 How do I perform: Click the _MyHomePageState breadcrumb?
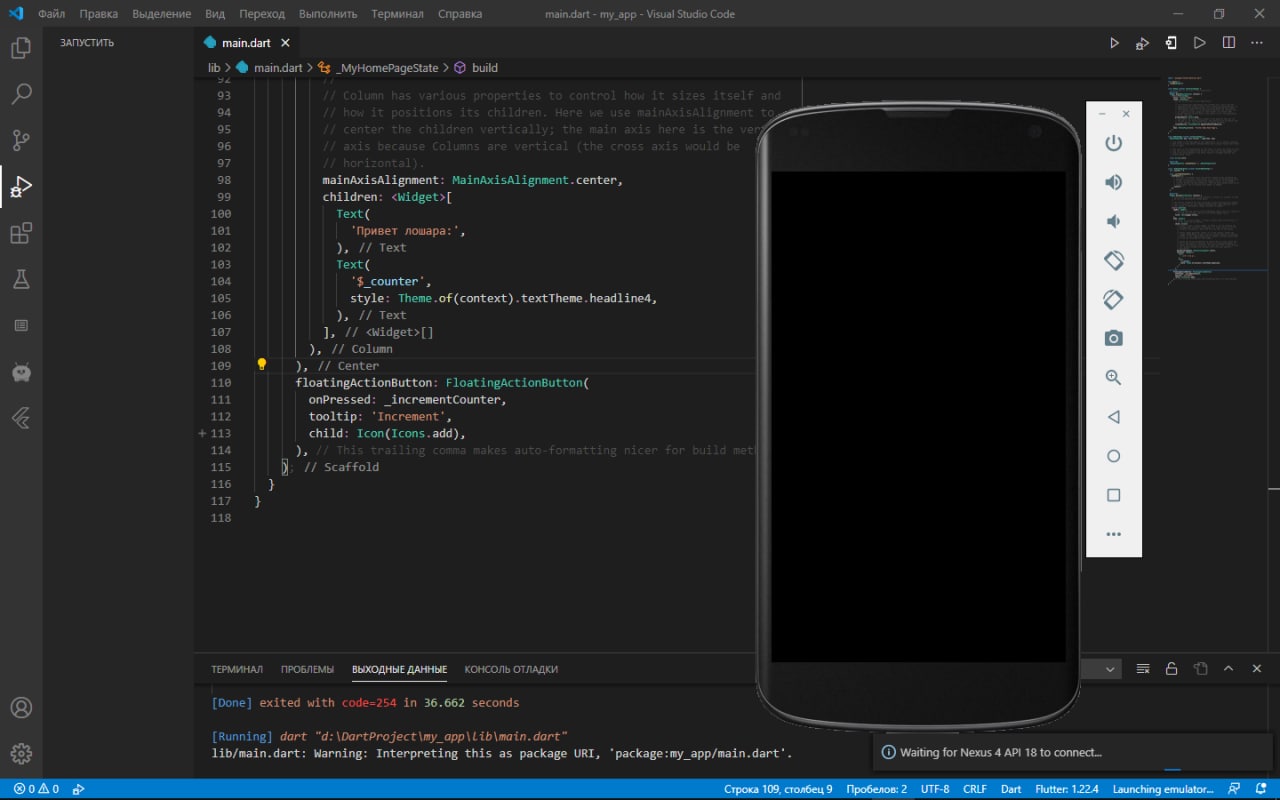387,68
